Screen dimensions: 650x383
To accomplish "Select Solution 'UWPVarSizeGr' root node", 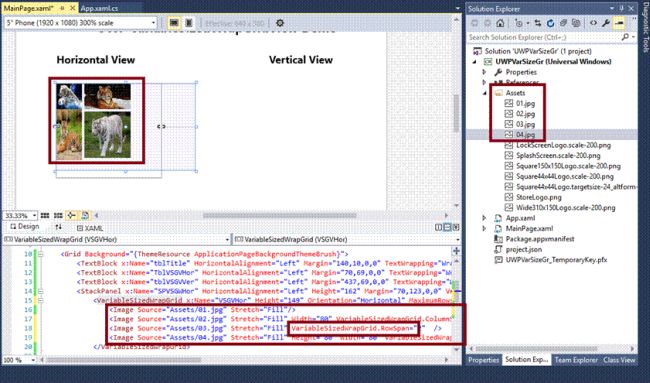I will coord(538,51).
